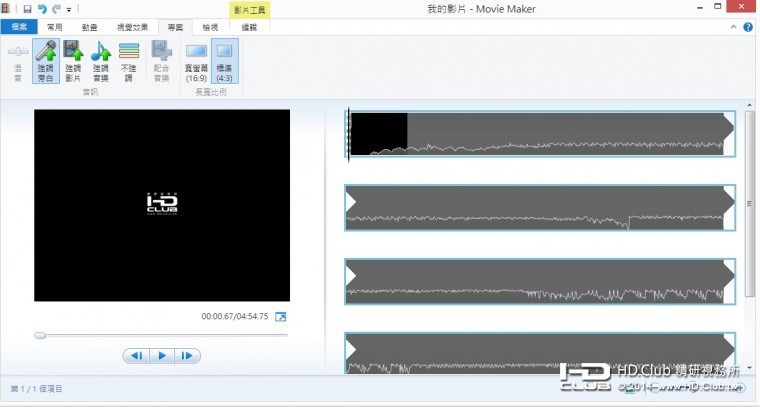760x407 pixels.
Task: Set aspect ratio to 寬螢幕 (16:9)
Action: 196,62
